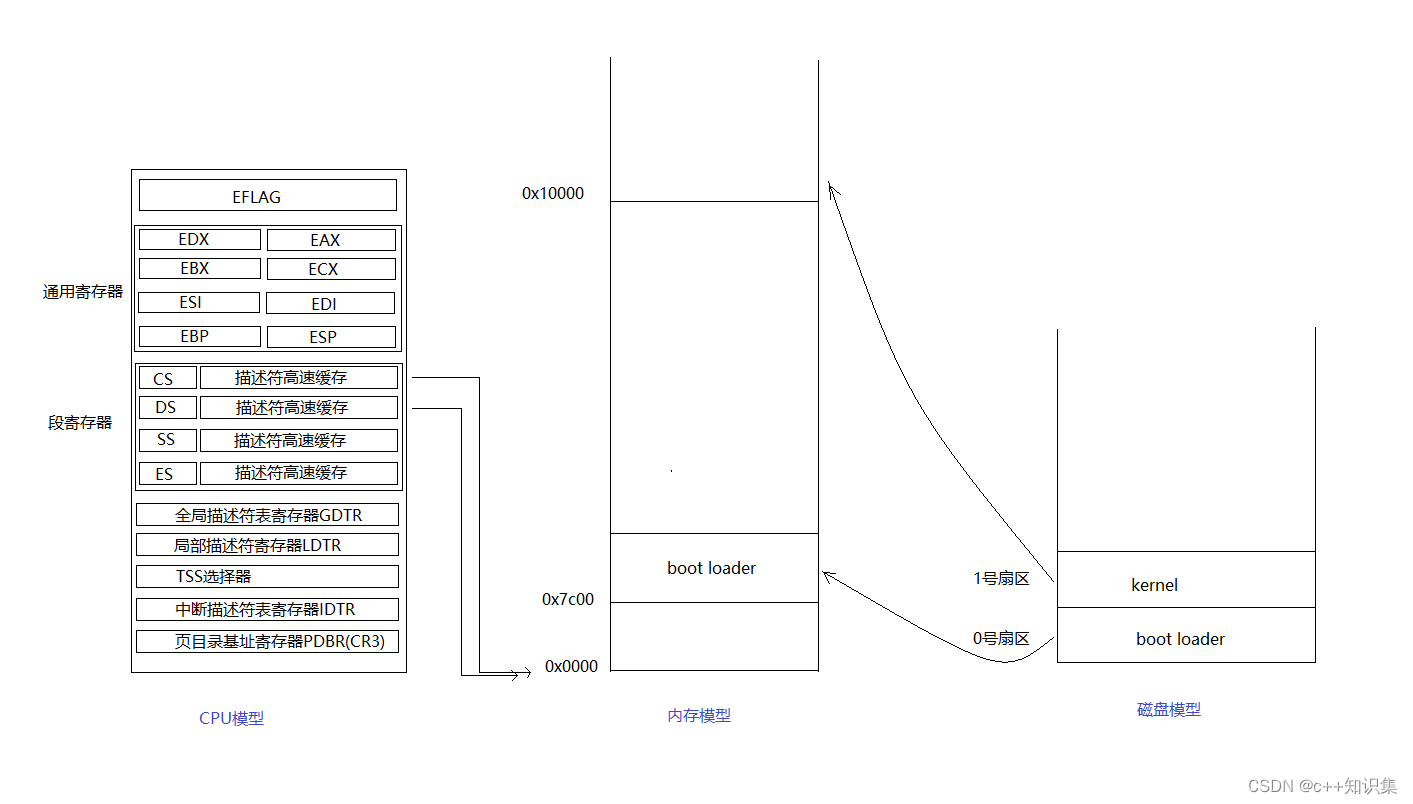This screenshot has width=1413, height=804.
Task: Select the EAX register box
Action: coord(331,240)
